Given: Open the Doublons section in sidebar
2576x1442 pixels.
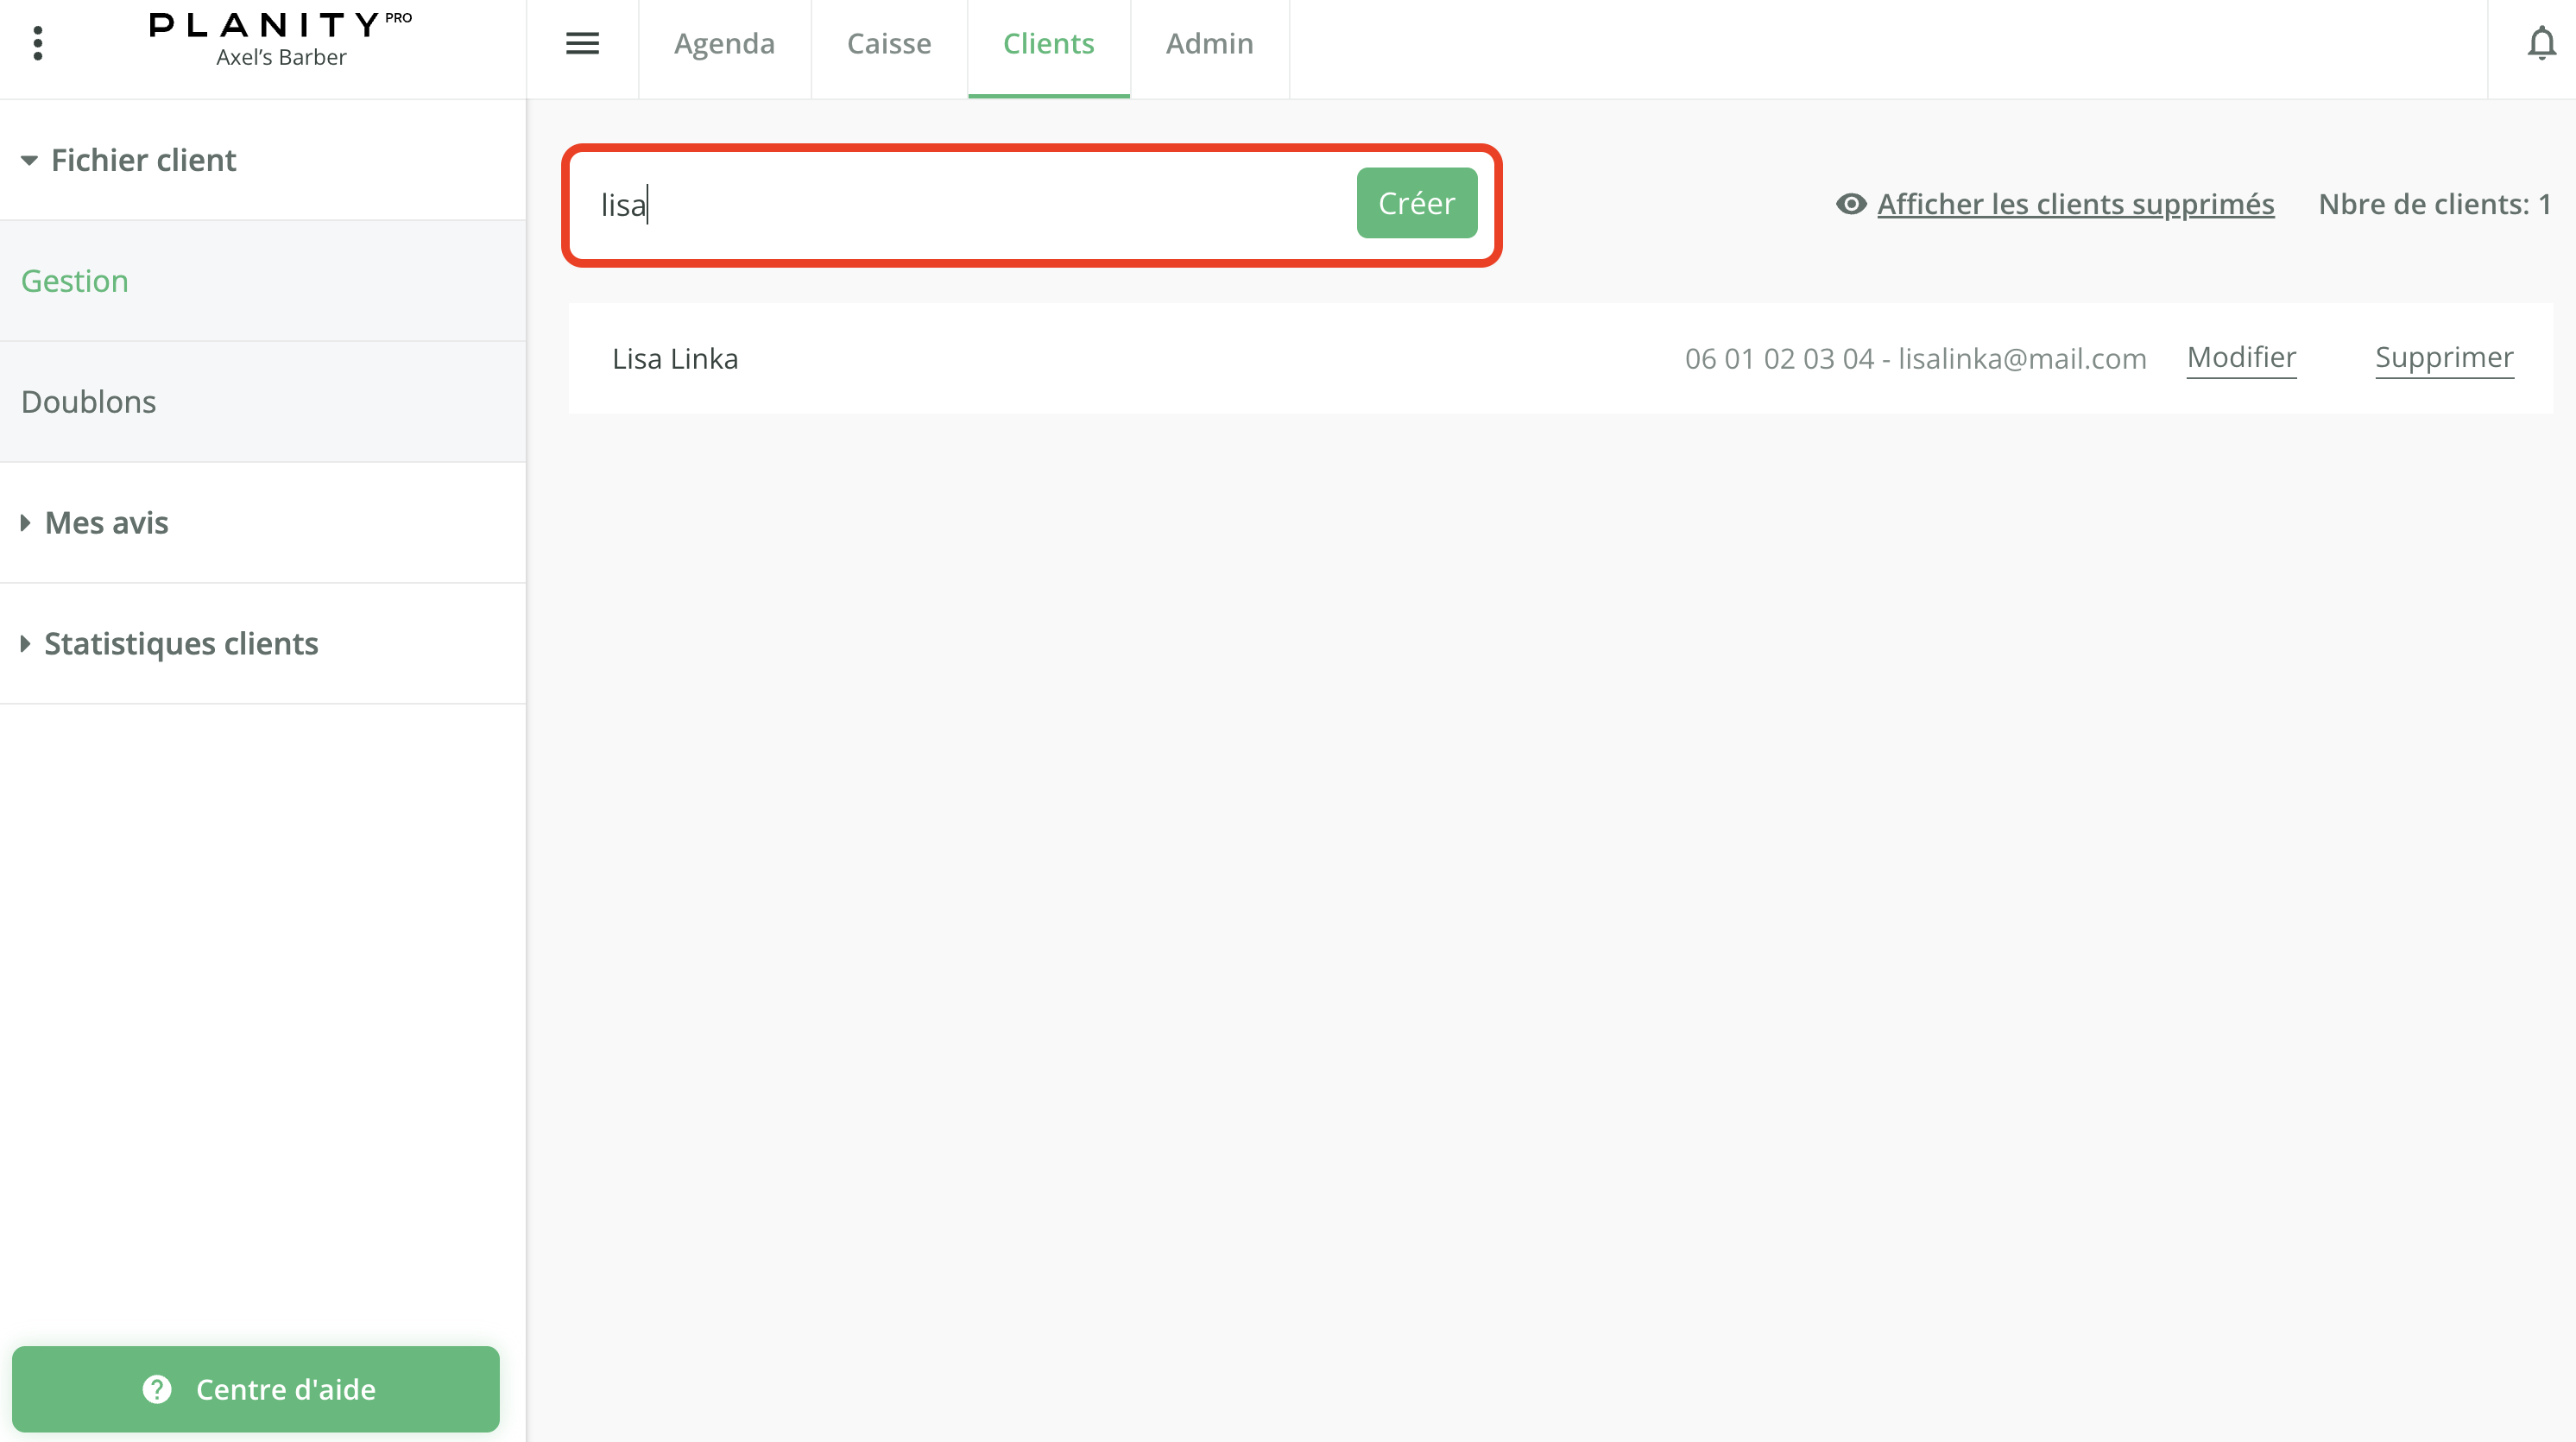Looking at the screenshot, I should 88,401.
